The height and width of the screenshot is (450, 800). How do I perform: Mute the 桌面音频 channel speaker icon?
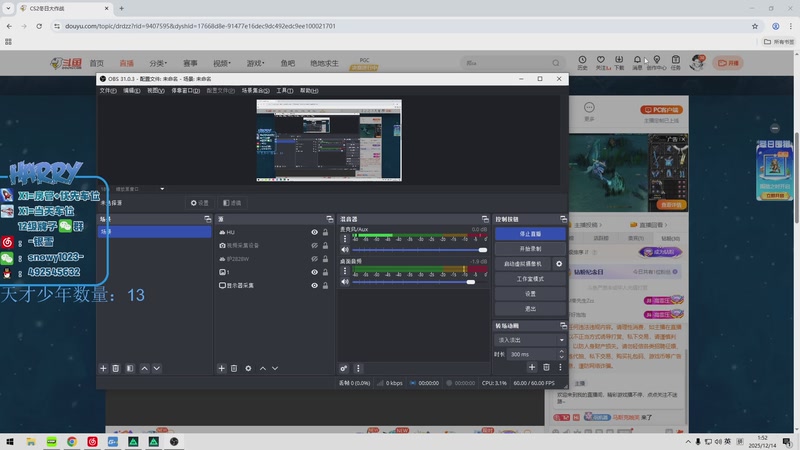345,282
